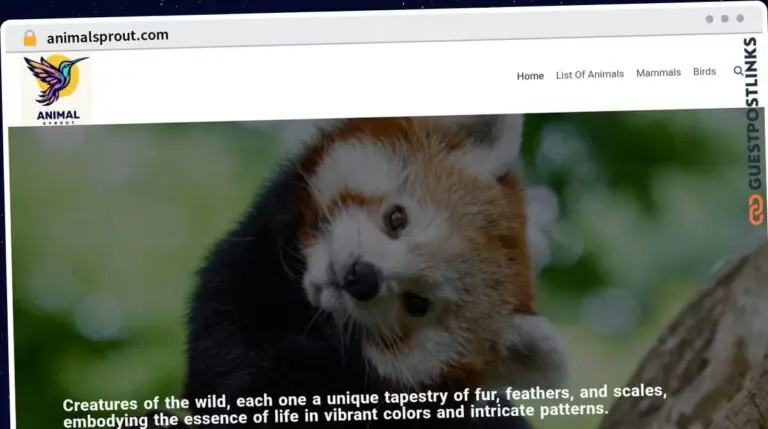The width and height of the screenshot is (768, 429).
Task: Click the hero tagline about creatures of the wild
Action: point(365,403)
